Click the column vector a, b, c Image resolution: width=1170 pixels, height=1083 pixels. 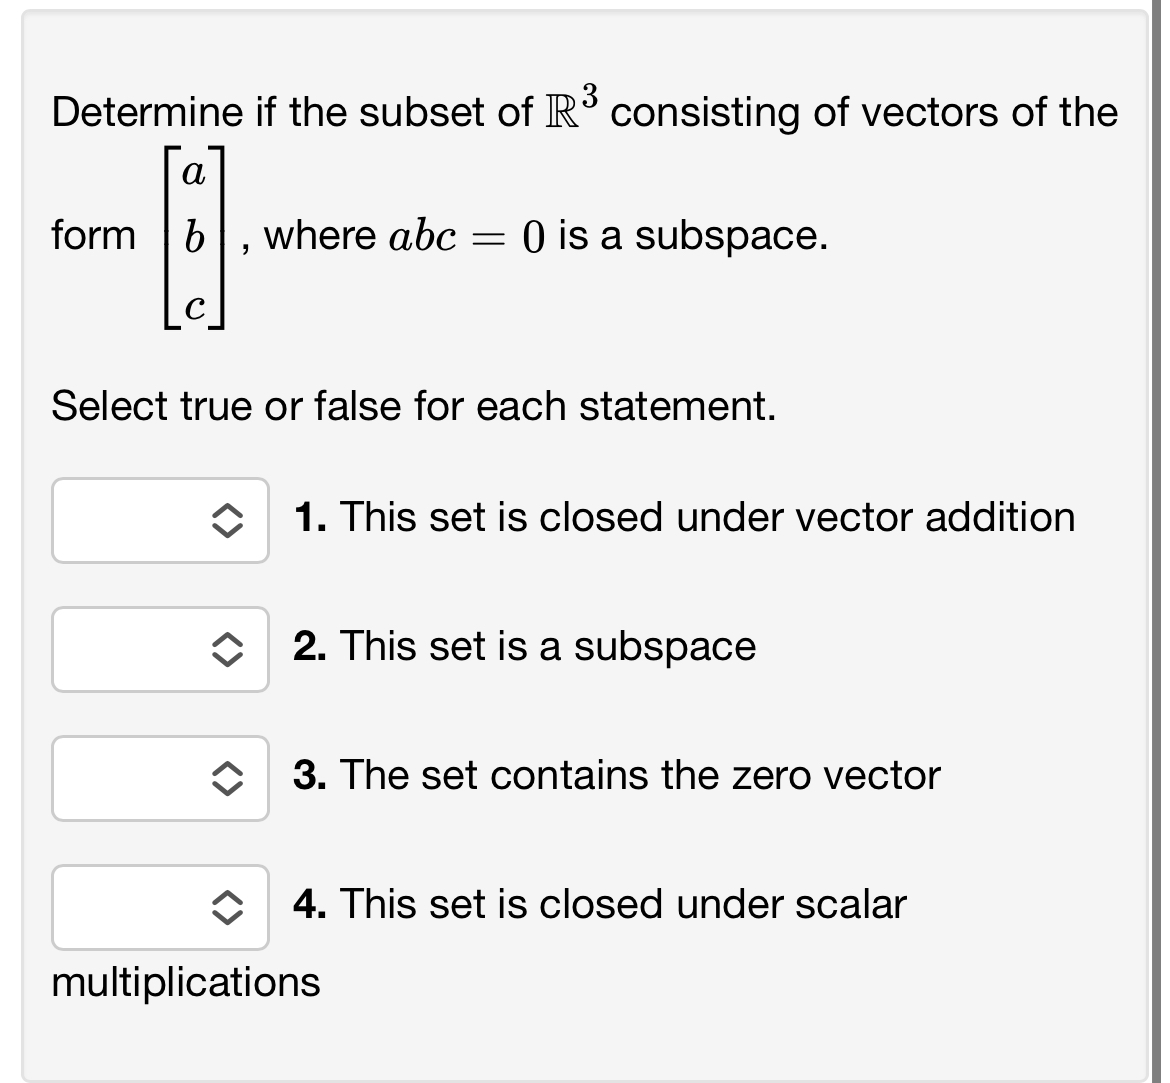(x=196, y=236)
